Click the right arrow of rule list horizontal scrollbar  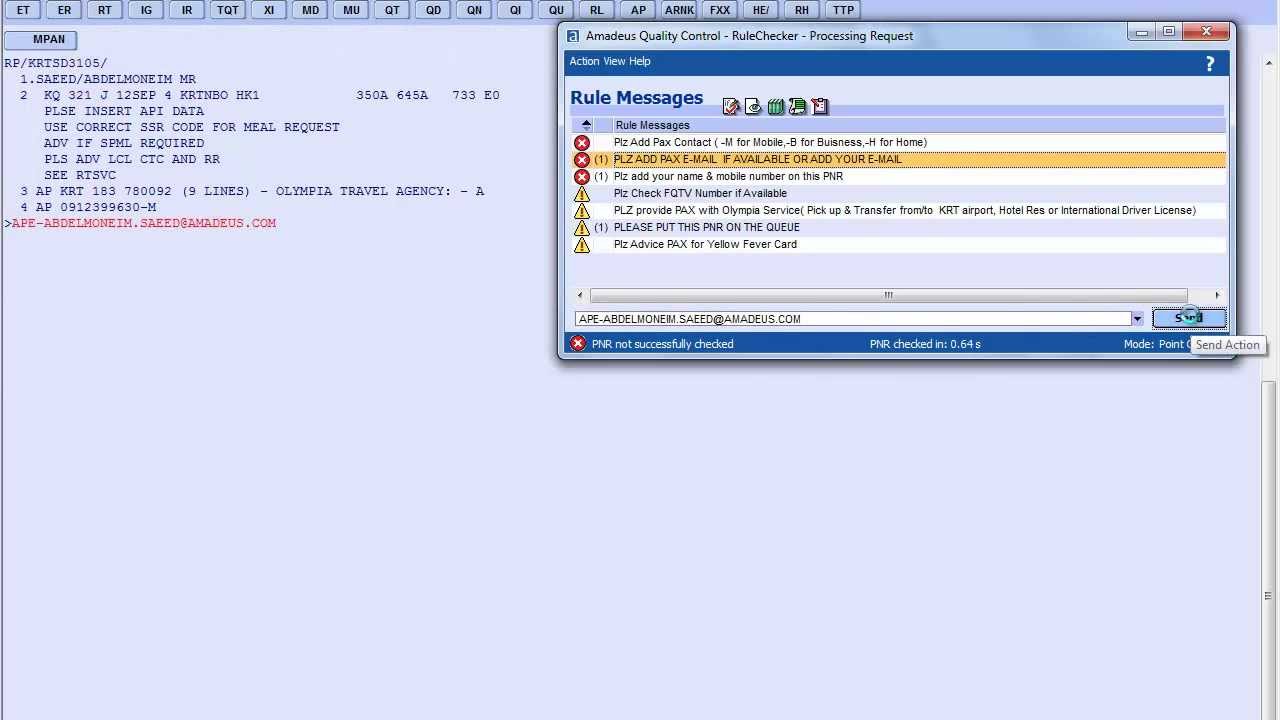[x=1217, y=295]
